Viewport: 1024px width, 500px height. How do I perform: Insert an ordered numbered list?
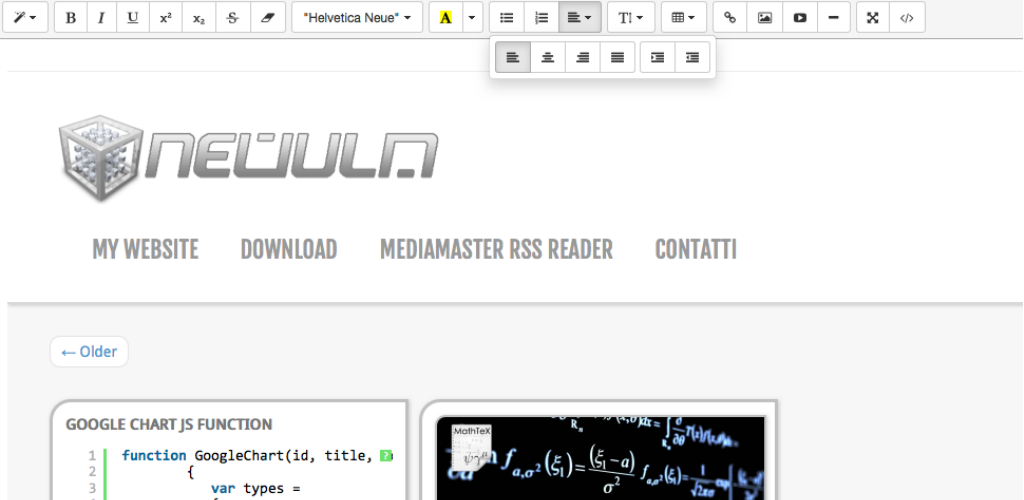click(541, 18)
